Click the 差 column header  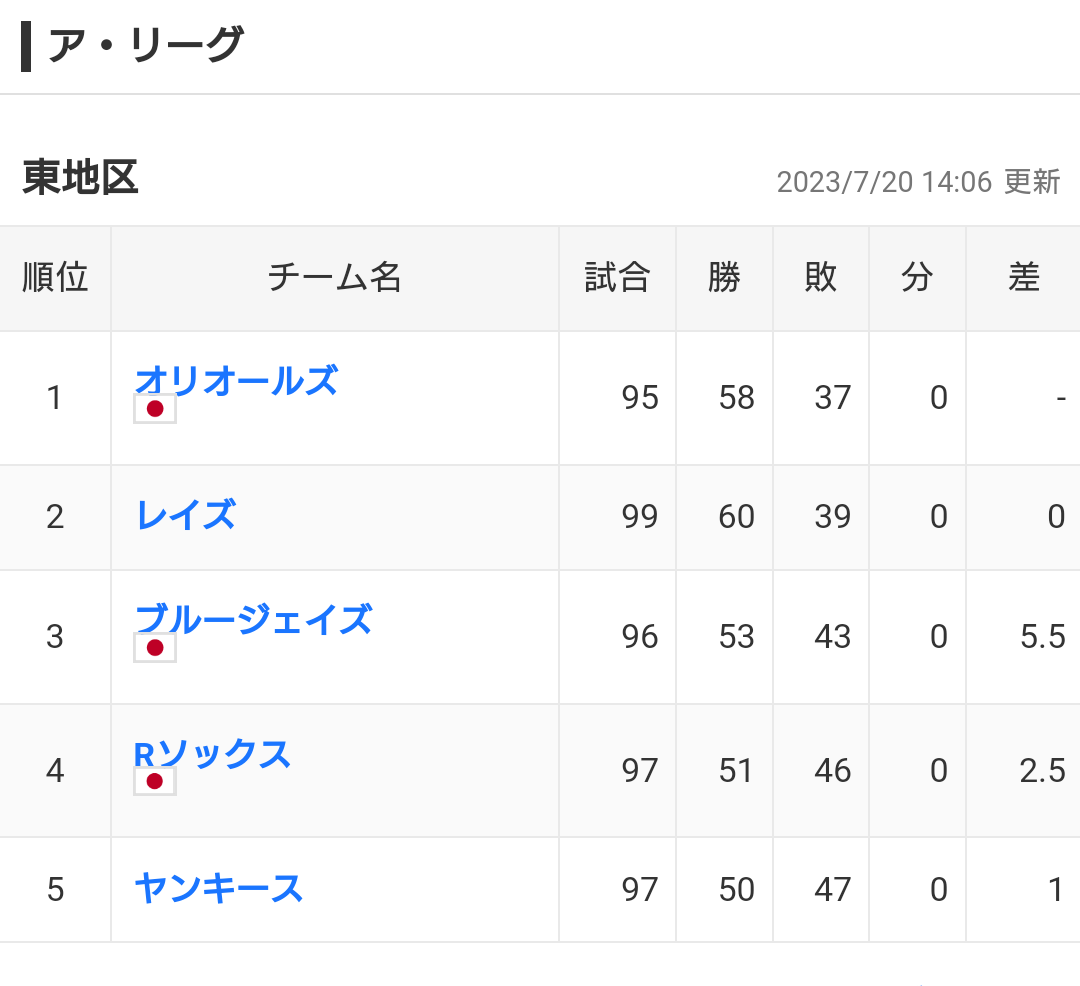click(1023, 278)
